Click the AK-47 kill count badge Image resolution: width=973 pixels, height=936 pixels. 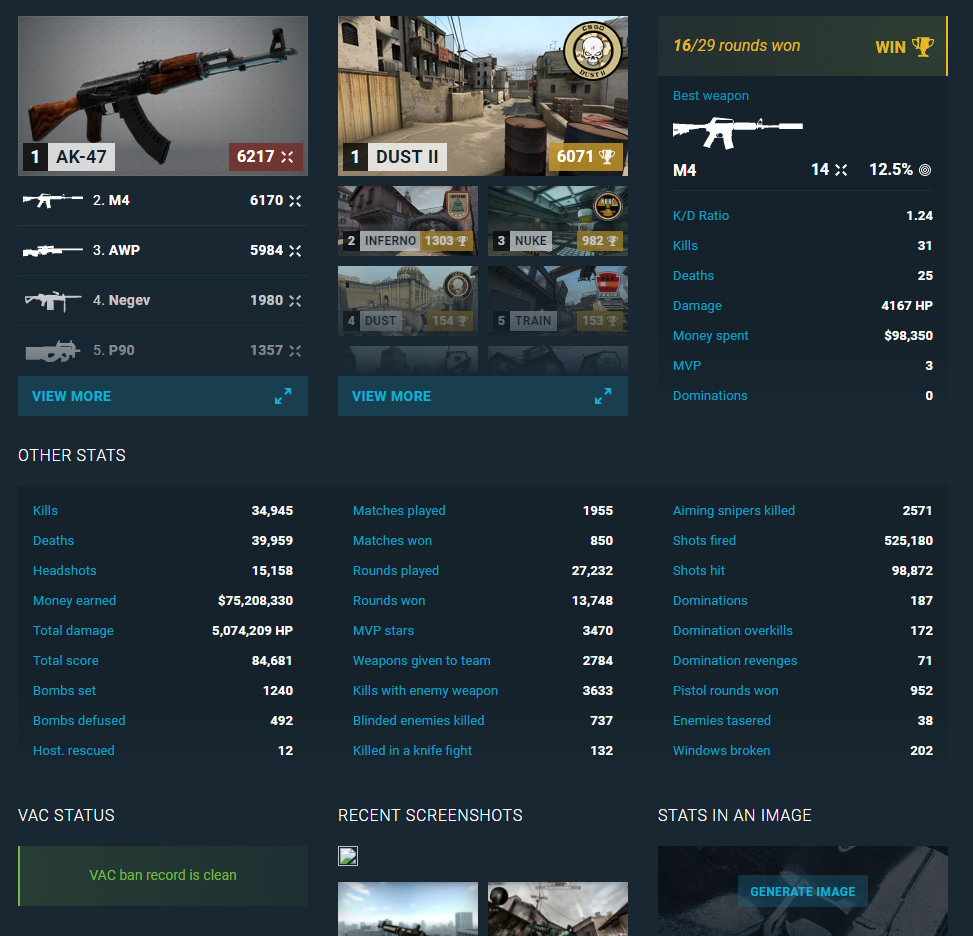266,157
